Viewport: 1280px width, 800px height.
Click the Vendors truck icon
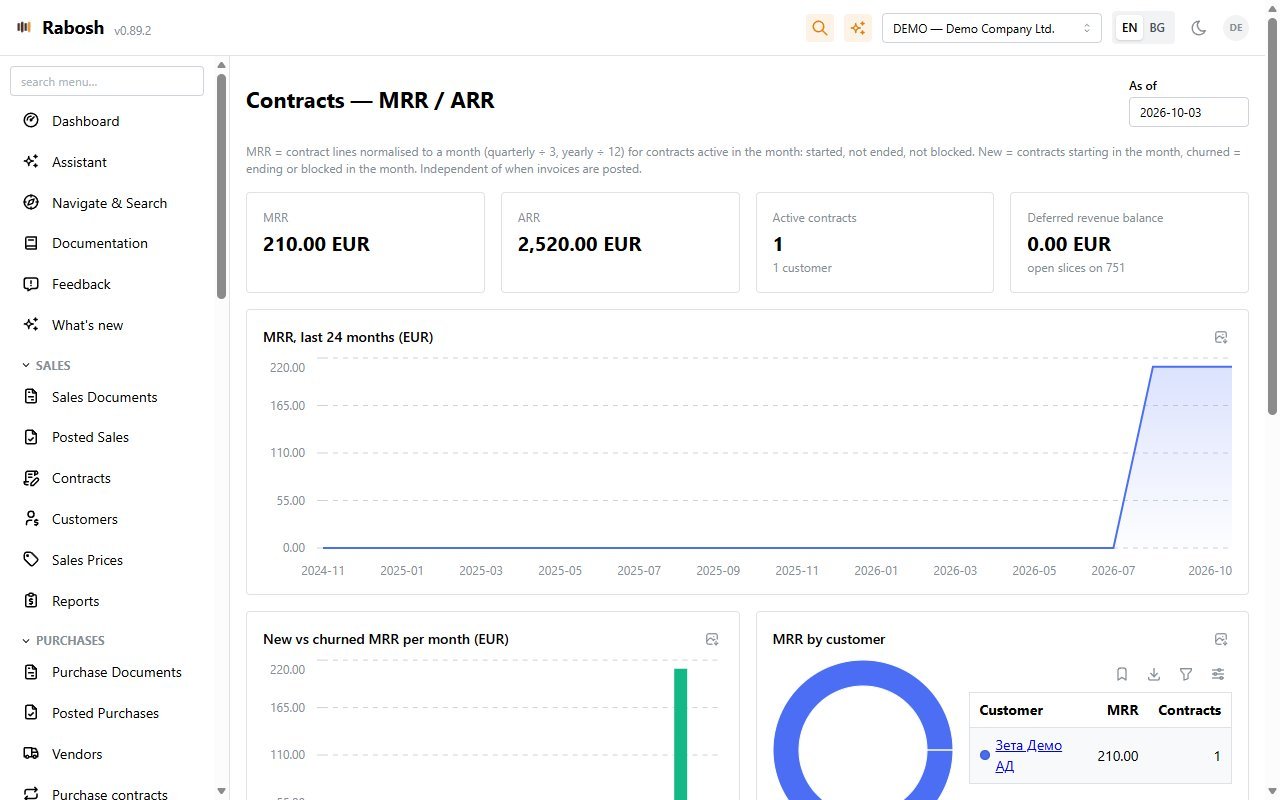pos(31,754)
